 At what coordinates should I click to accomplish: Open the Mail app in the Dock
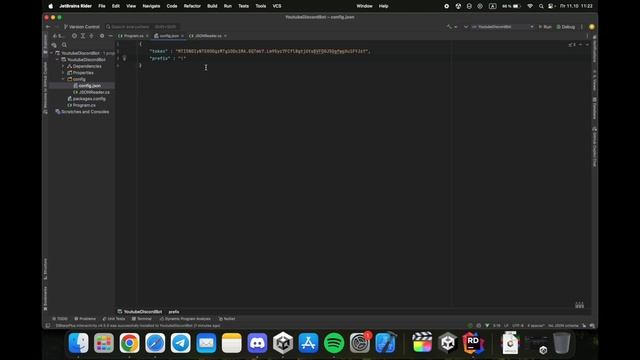tap(206, 343)
